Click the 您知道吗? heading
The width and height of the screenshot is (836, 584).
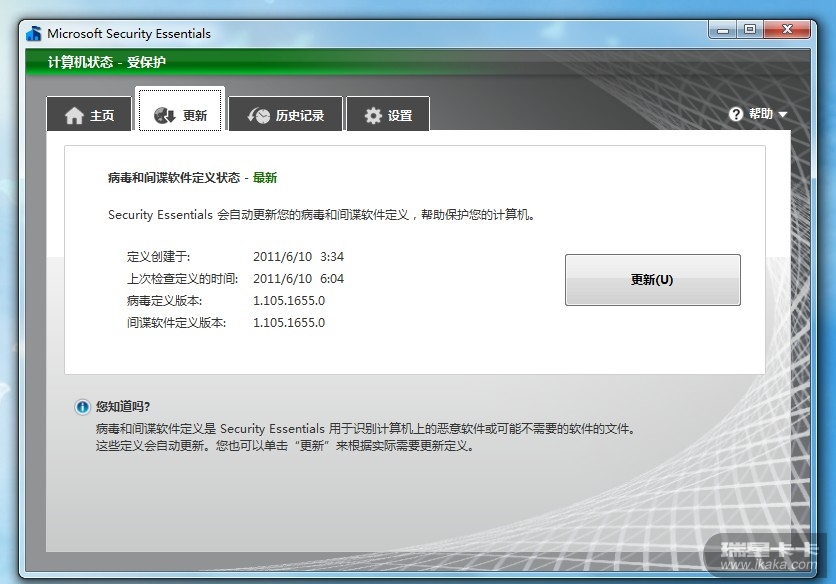(x=123, y=406)
